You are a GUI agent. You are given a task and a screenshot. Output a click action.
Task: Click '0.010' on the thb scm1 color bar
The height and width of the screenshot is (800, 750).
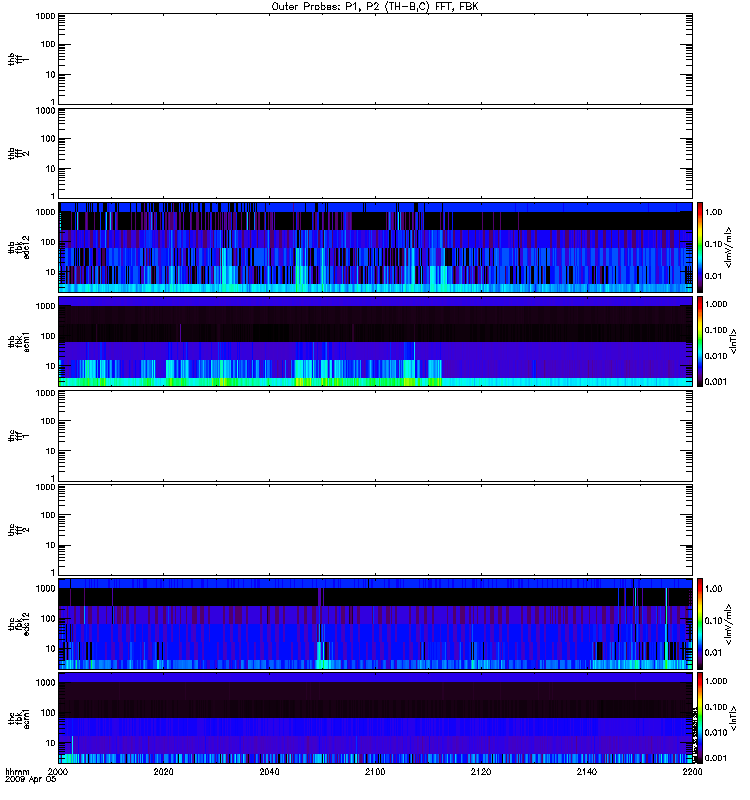[x=716, y=356]
